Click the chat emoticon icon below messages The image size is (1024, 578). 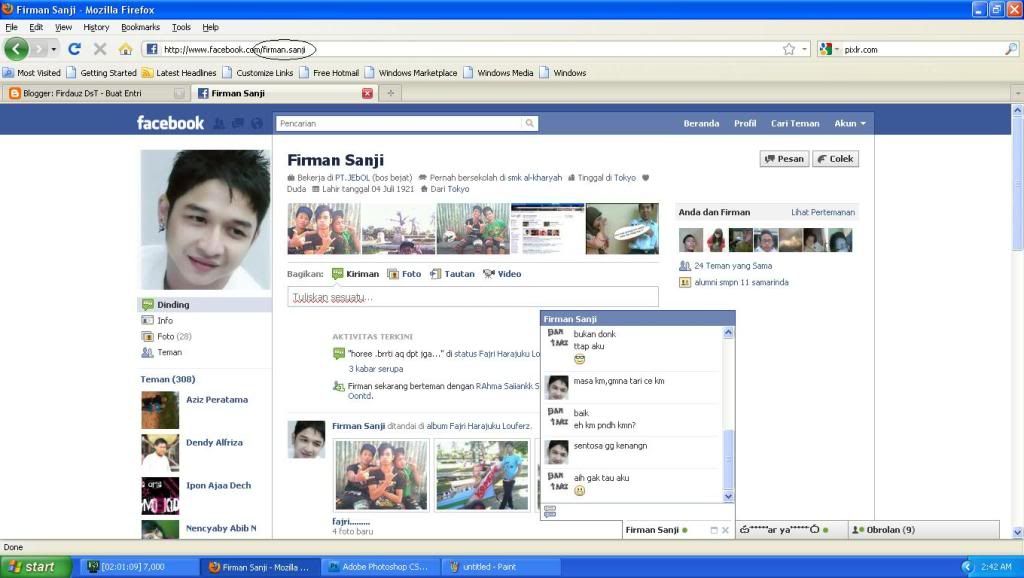pyautogui.click(x=550, y=512)
